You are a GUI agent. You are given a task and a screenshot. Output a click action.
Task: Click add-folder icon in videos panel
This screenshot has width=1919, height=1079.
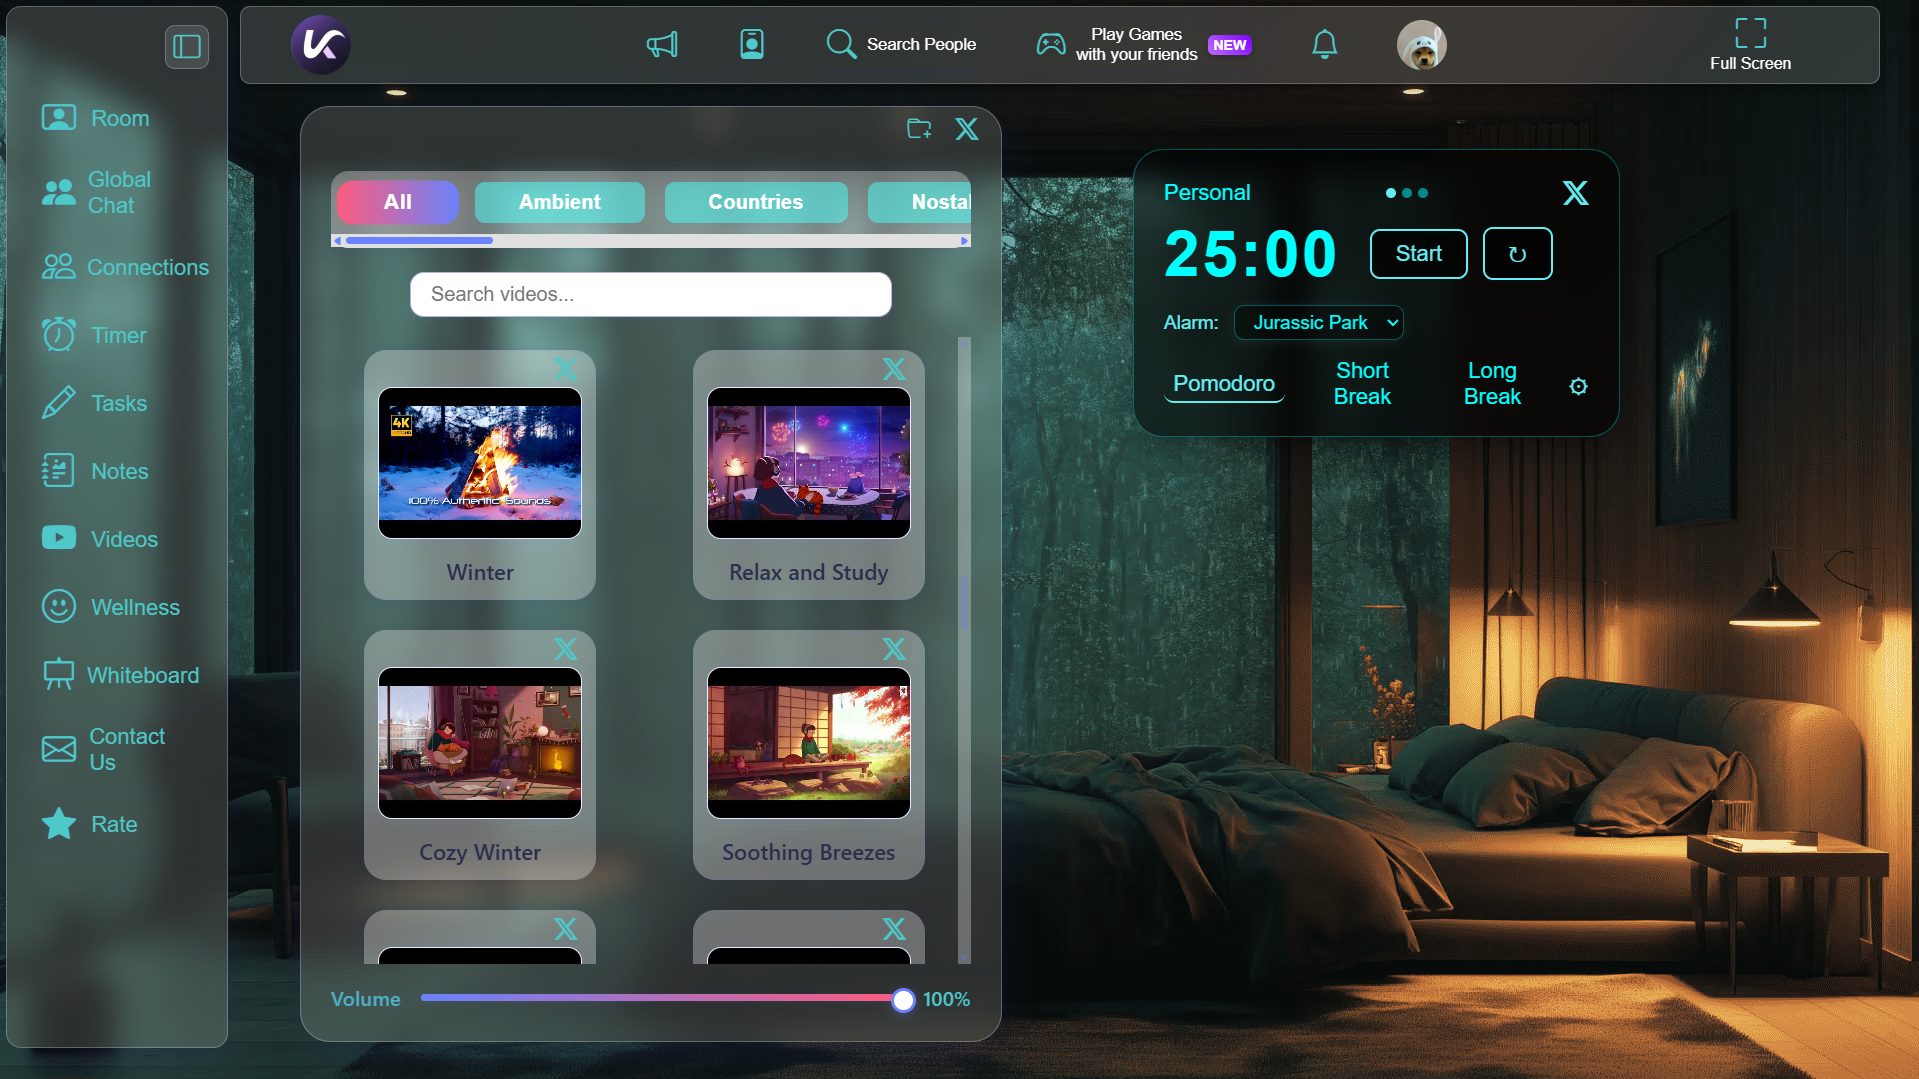919,128
